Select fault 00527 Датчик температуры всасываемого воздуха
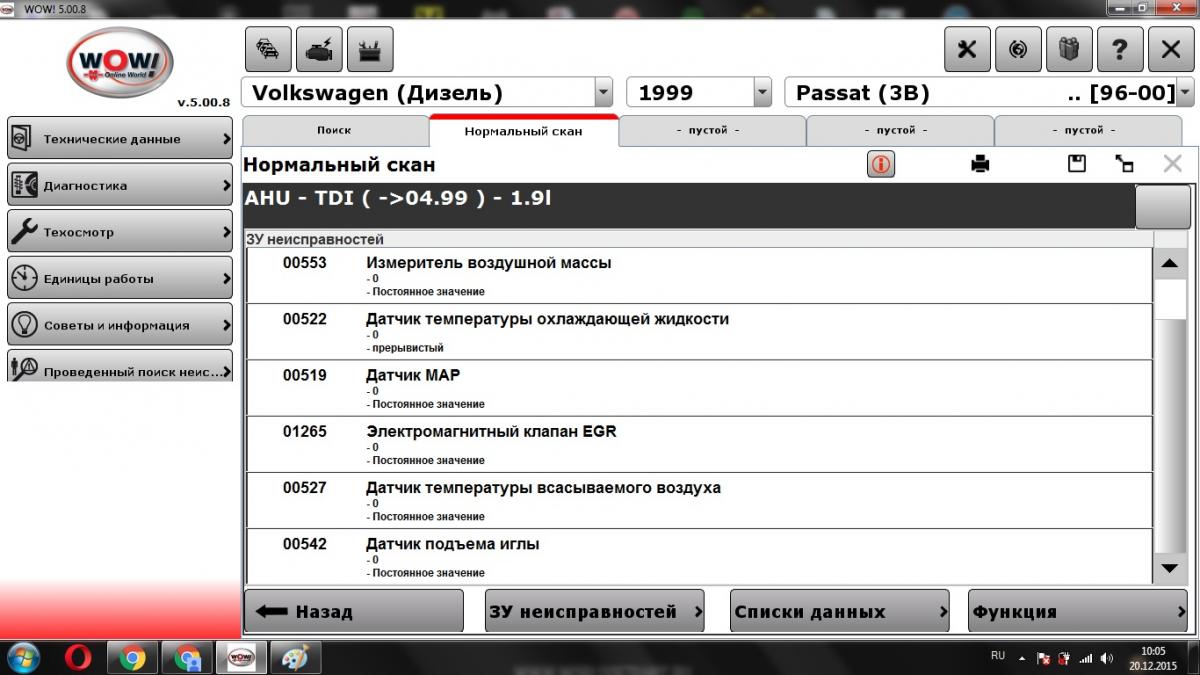This screenshot has height=675, width=1200. (699, 500)
